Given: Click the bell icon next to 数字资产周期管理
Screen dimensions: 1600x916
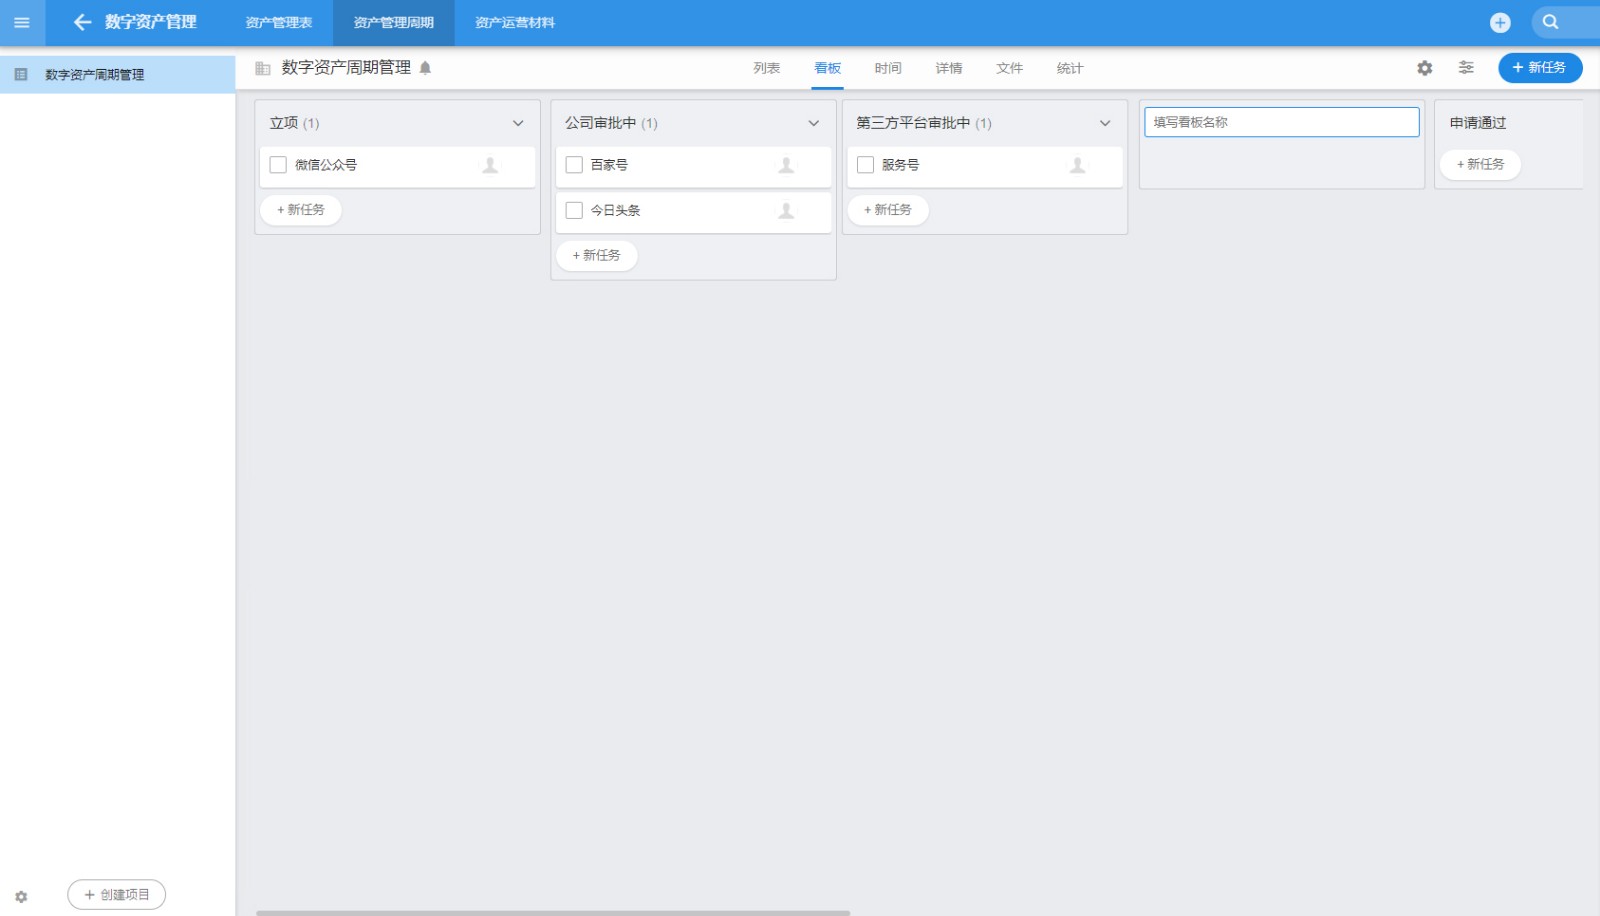Looking at the screenshot, I should (x=425, y=68).
